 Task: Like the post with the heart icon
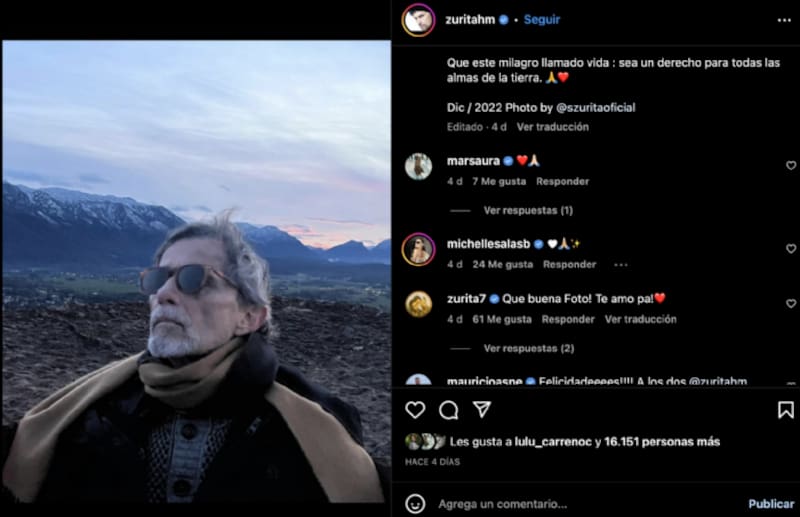[415, 410]
